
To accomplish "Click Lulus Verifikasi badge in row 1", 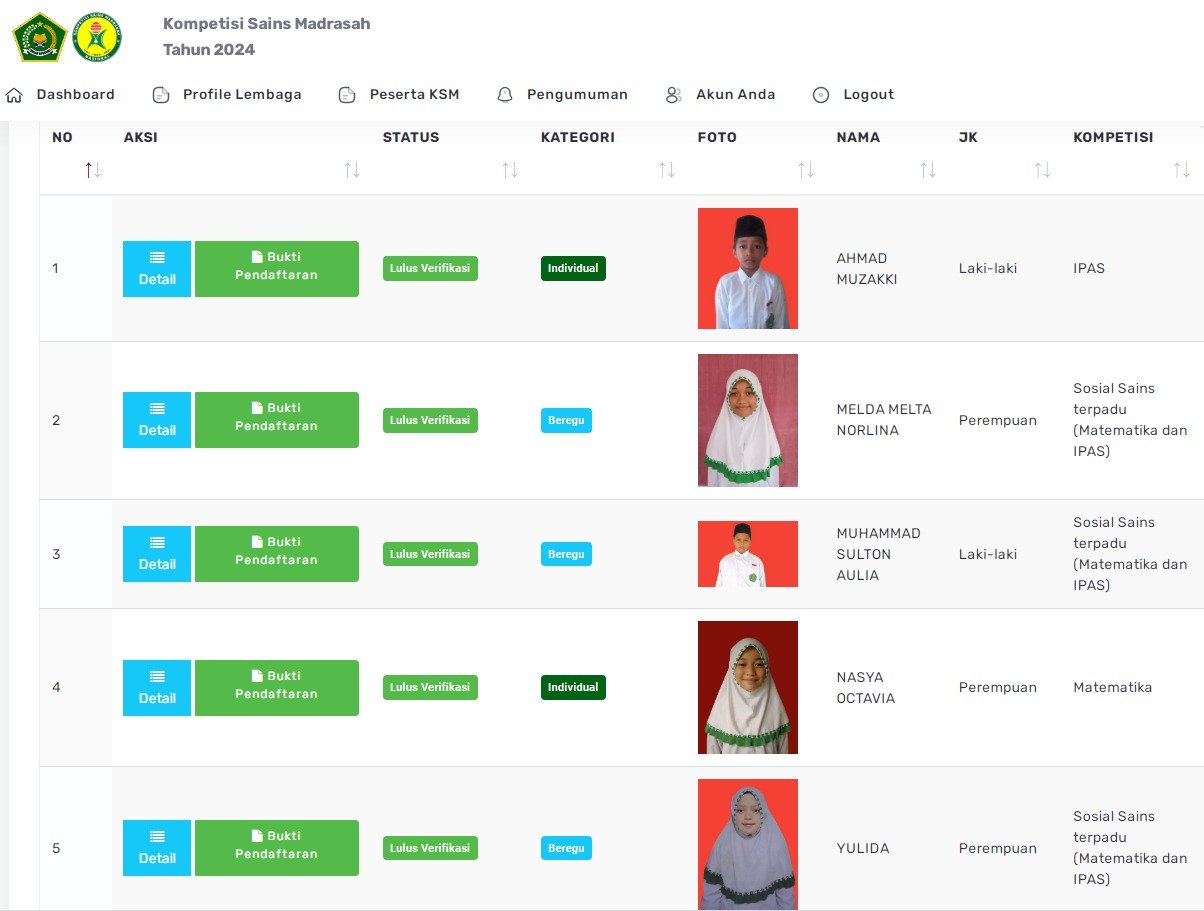I will click(x=430, y=268).
